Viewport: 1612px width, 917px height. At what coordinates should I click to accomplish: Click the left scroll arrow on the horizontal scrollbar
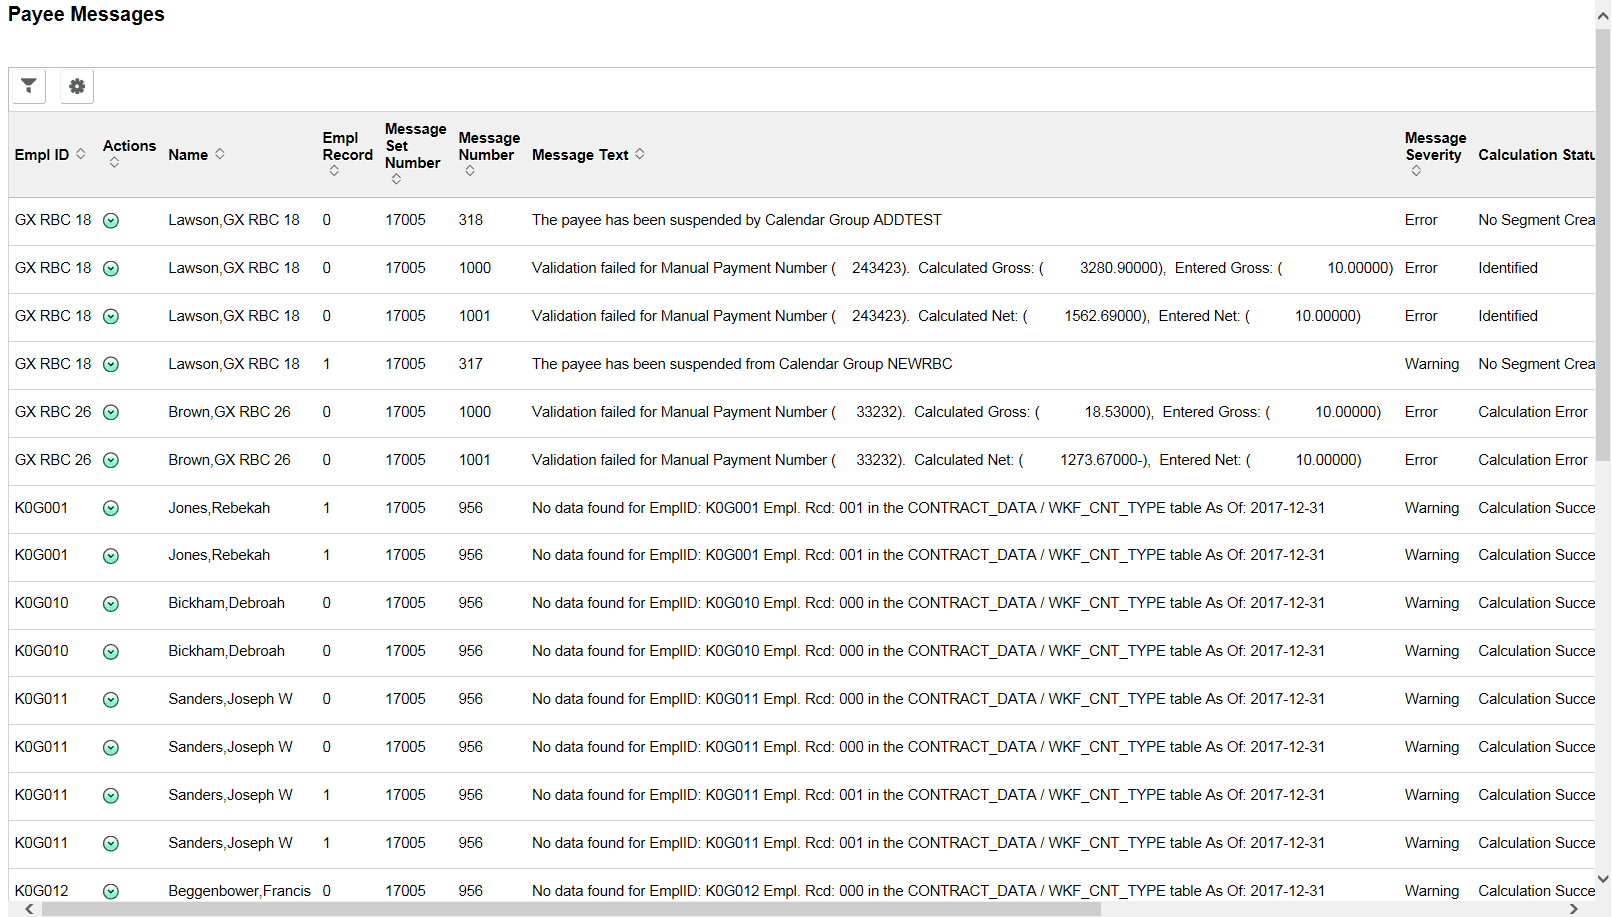pos(28,907)
